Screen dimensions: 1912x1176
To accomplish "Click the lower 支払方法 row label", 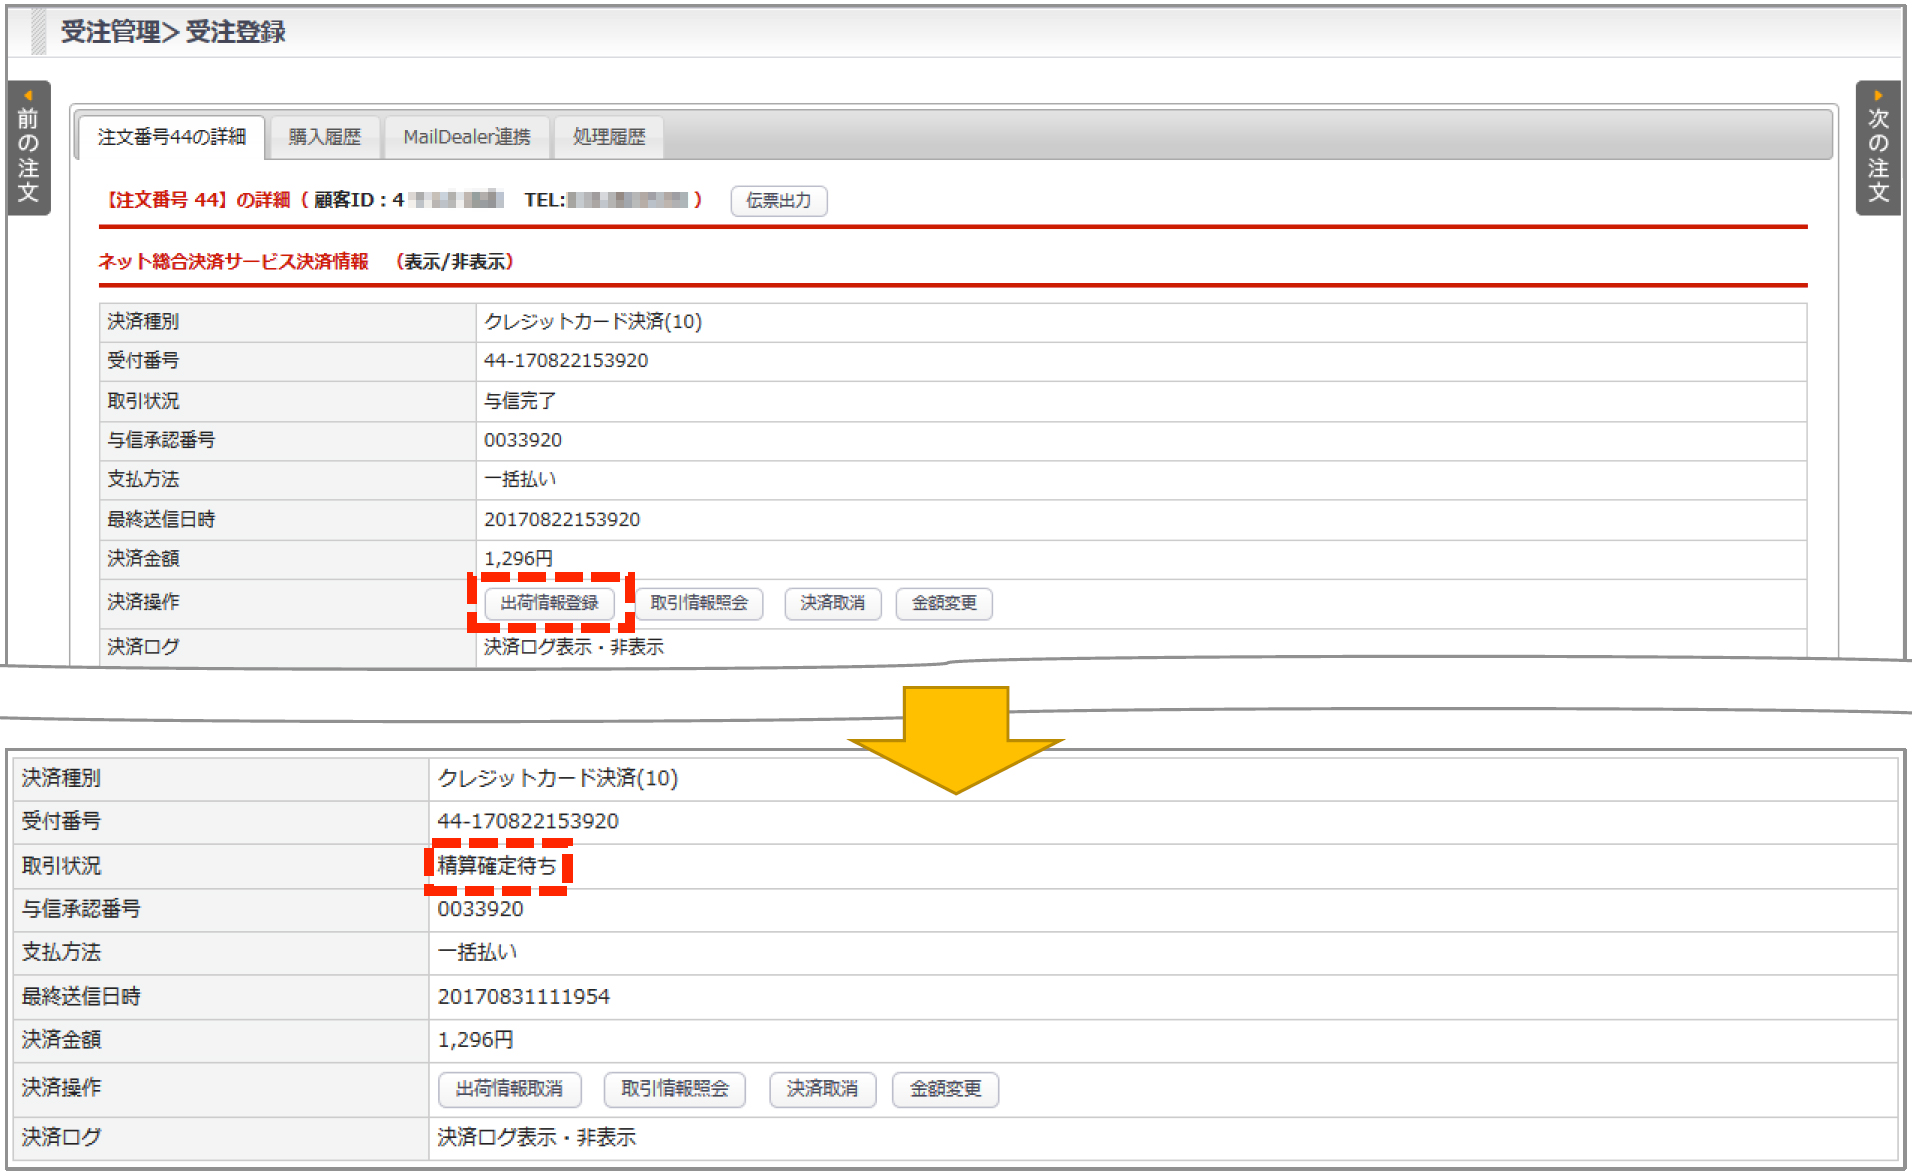I will (62, 952).
